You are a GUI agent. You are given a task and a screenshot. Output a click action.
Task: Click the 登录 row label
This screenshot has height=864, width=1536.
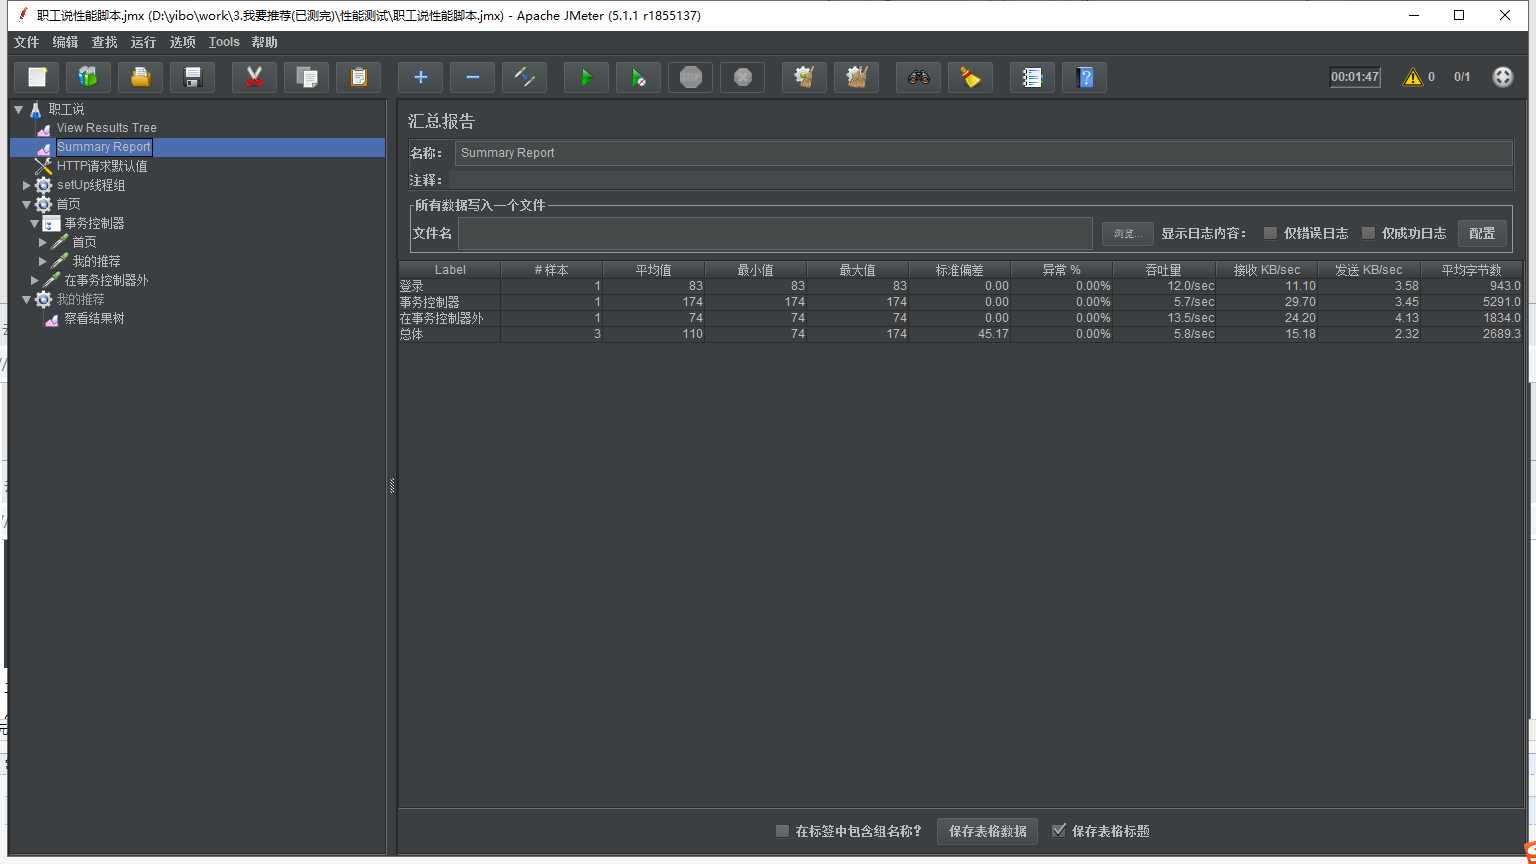(412, 286)
